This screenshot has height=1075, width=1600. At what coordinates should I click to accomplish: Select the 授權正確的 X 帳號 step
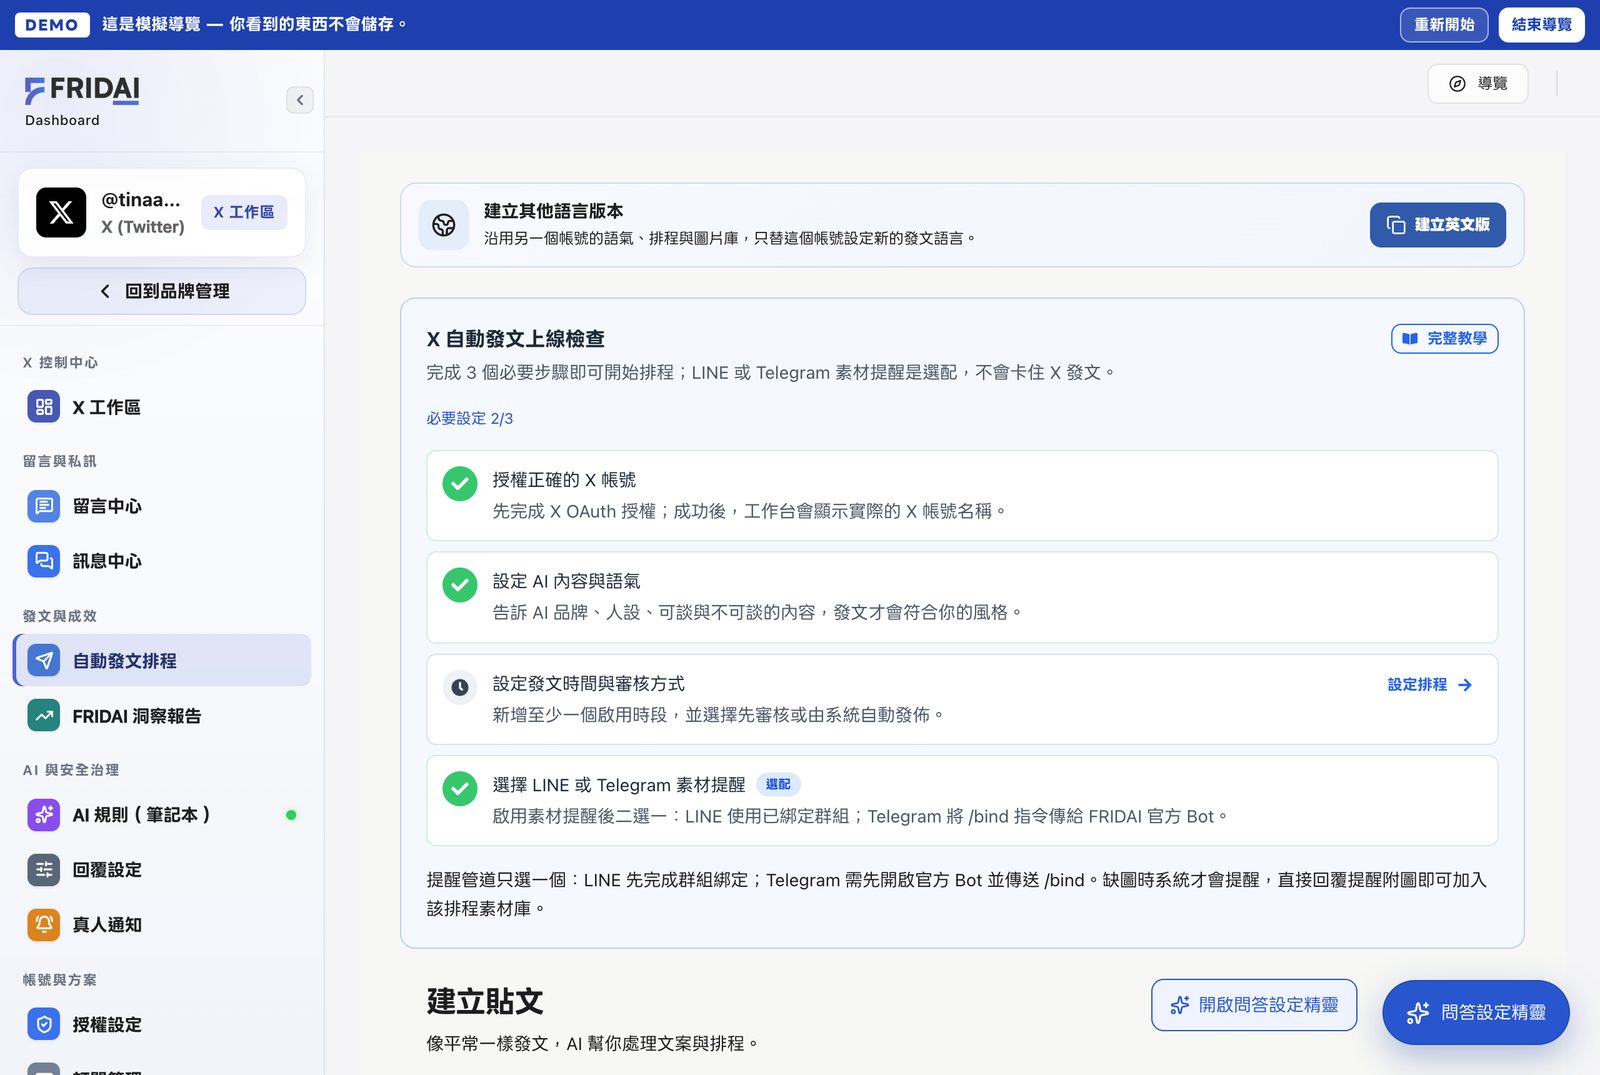(x=962, y=496)
